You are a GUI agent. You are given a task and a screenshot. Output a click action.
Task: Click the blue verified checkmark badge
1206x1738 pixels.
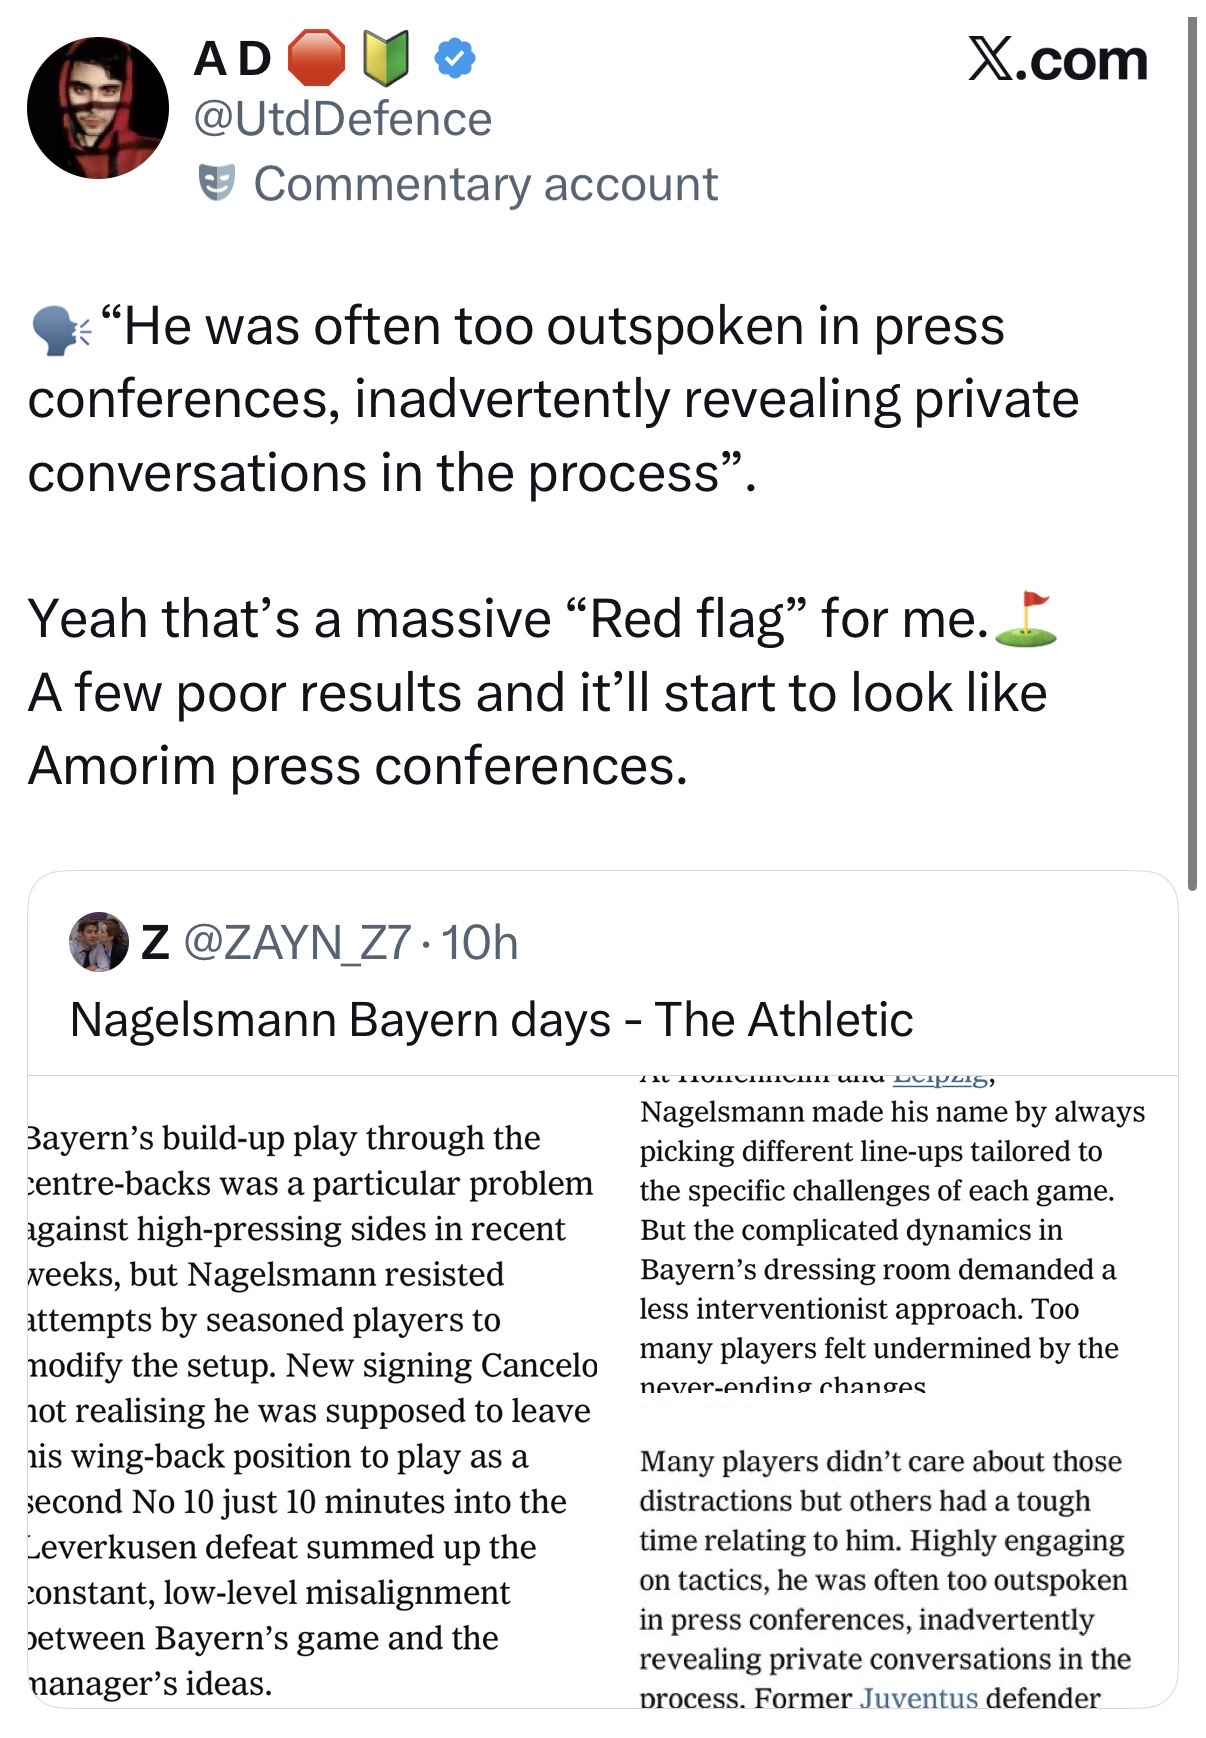[x=455, y=59]
